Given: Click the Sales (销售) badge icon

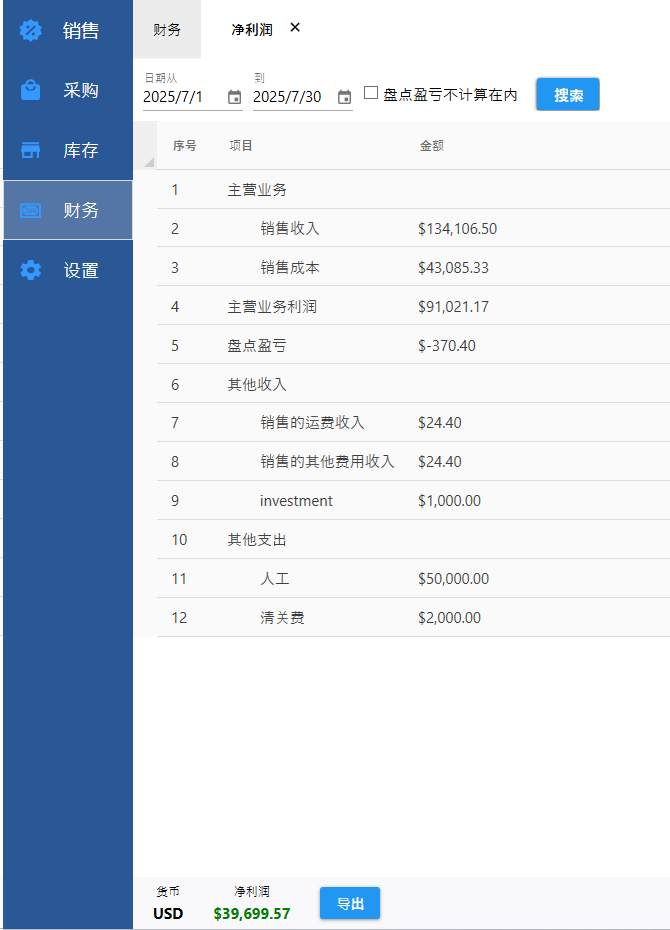Looking at the screenshot, I should (31, 30).
